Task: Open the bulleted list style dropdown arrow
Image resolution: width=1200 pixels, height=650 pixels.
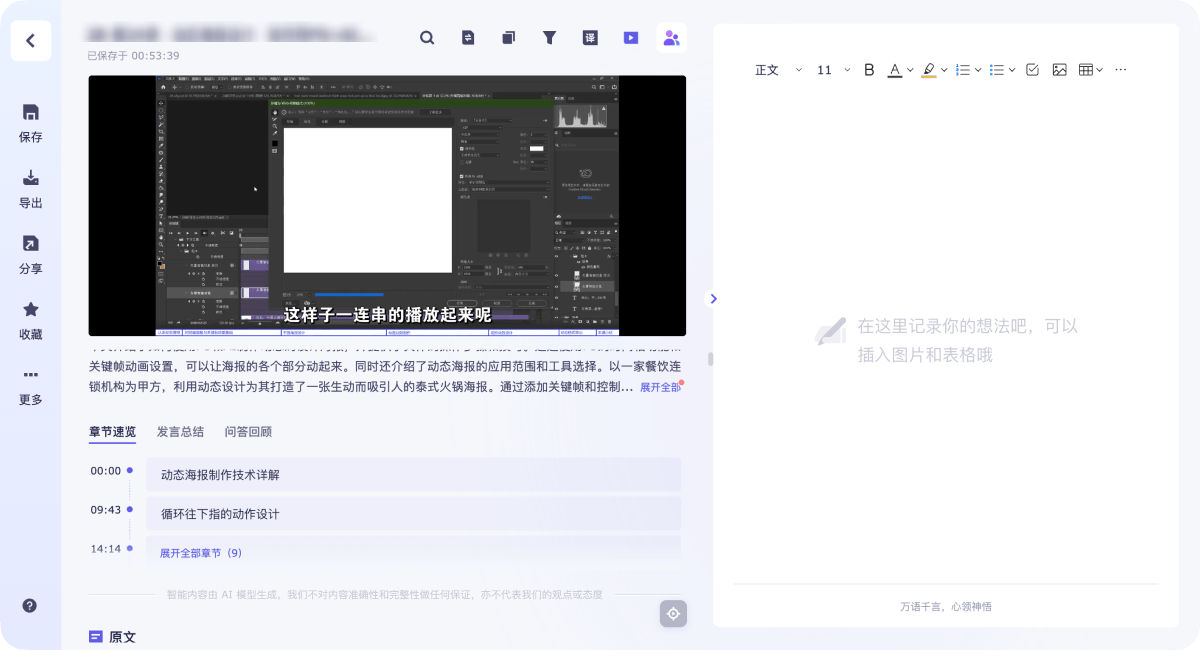Action: [1012, 70]
